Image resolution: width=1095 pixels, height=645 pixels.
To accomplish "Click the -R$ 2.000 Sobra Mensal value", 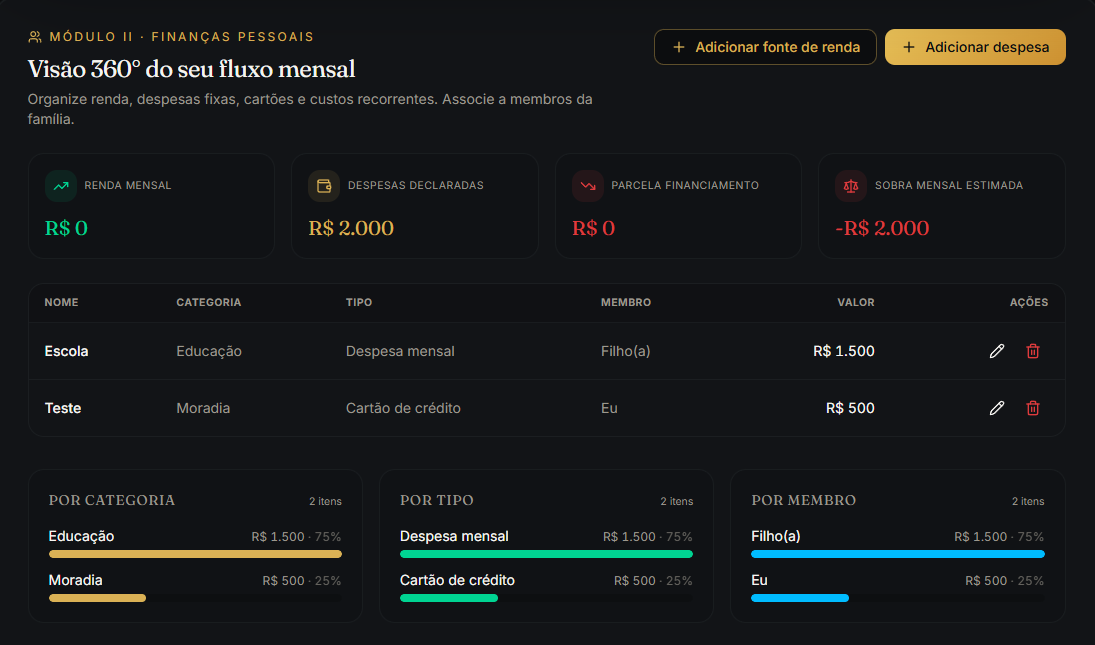I will coord(882,228).
